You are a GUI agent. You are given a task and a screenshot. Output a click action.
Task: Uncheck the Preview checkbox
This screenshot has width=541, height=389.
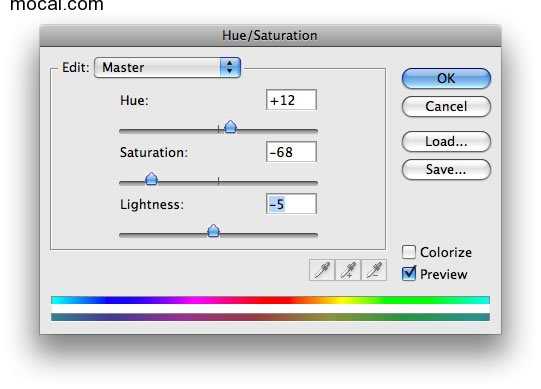pos(409,274)
